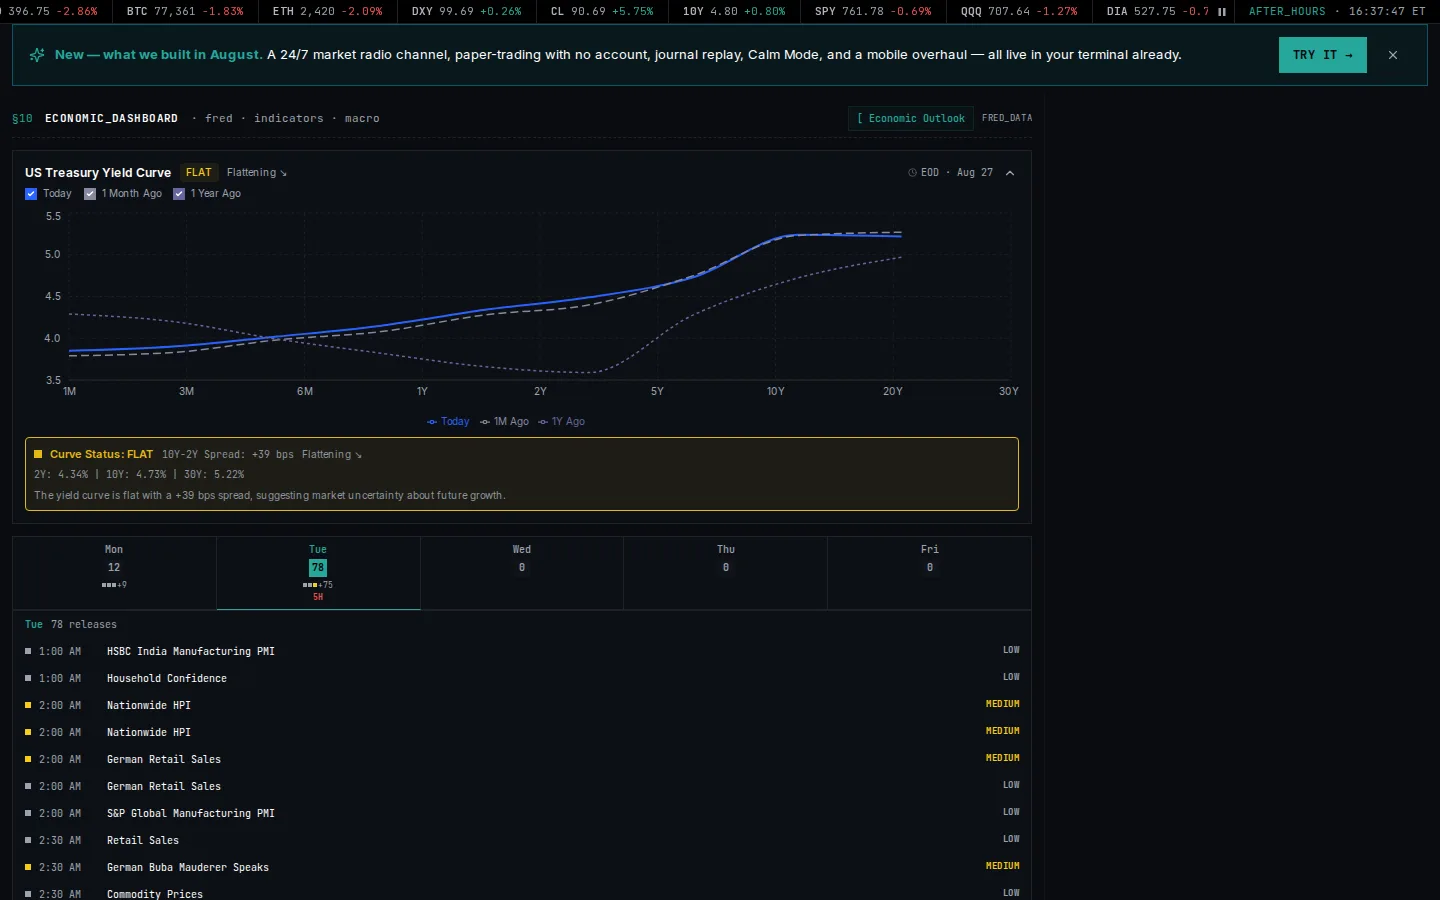
Task: Click the DXY ticker quote
Action: click(467, 12)
